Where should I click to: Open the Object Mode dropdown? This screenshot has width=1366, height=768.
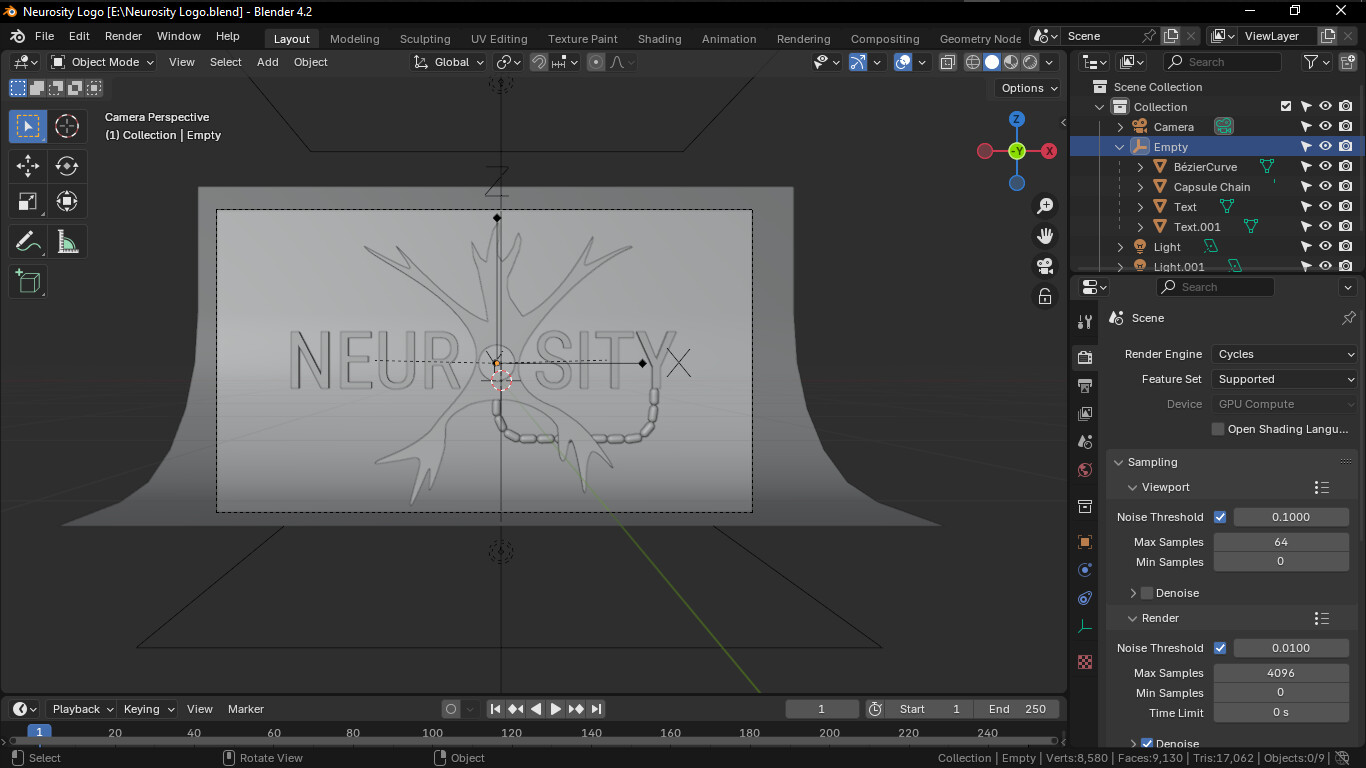point(103,62)
